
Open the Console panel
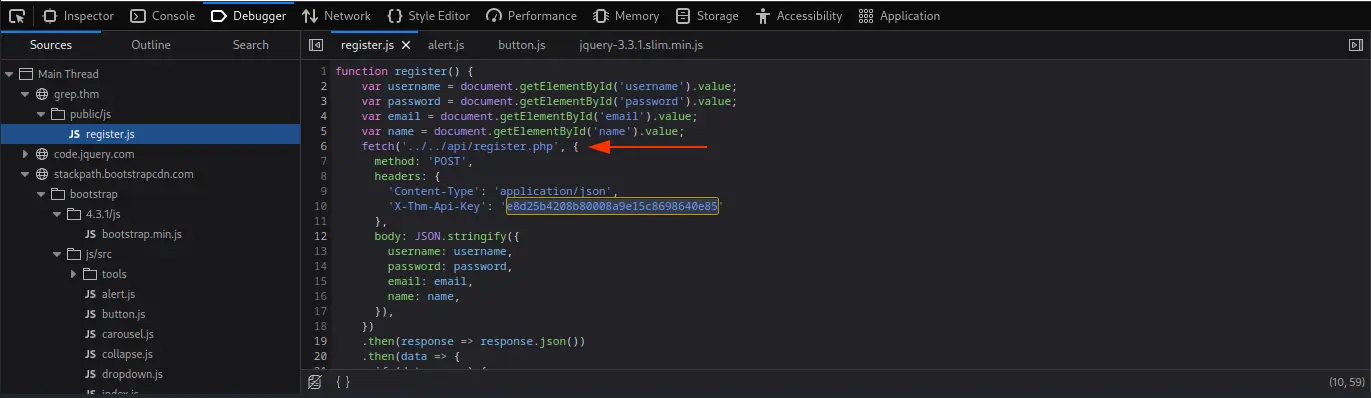coord(162,16)
